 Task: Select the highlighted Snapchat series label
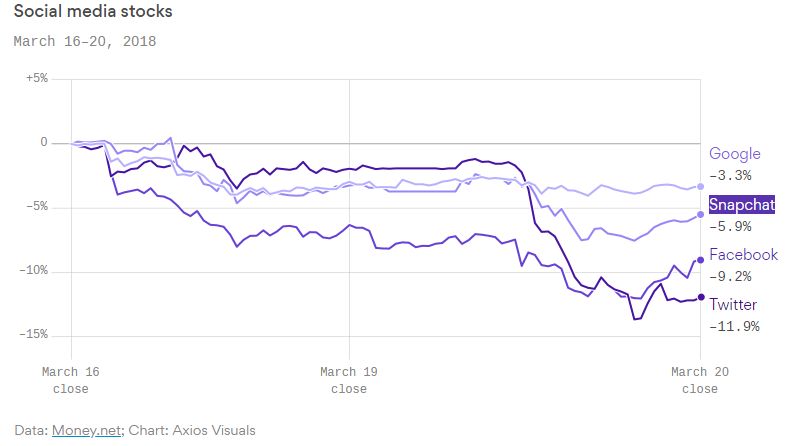click(743, 204)
